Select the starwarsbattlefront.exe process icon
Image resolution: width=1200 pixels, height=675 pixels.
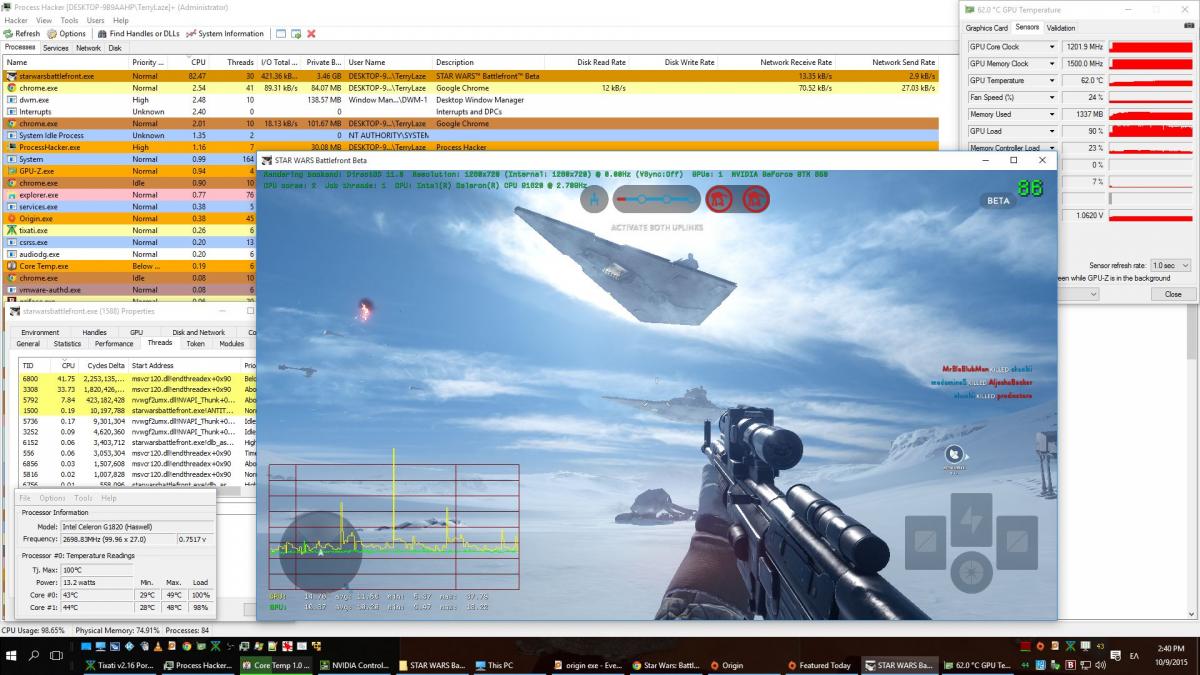pos(12,76)
